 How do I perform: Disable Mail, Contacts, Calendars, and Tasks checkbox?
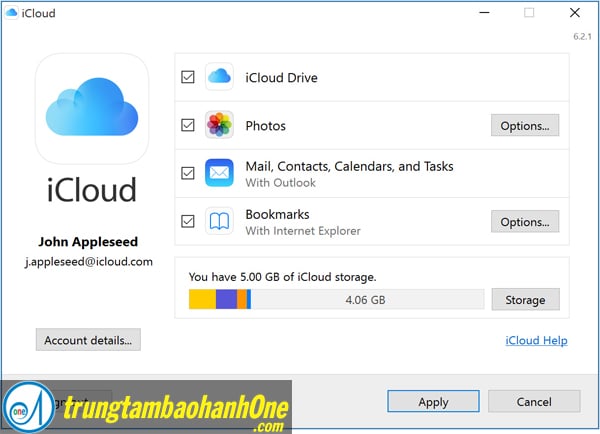[188, 173]
